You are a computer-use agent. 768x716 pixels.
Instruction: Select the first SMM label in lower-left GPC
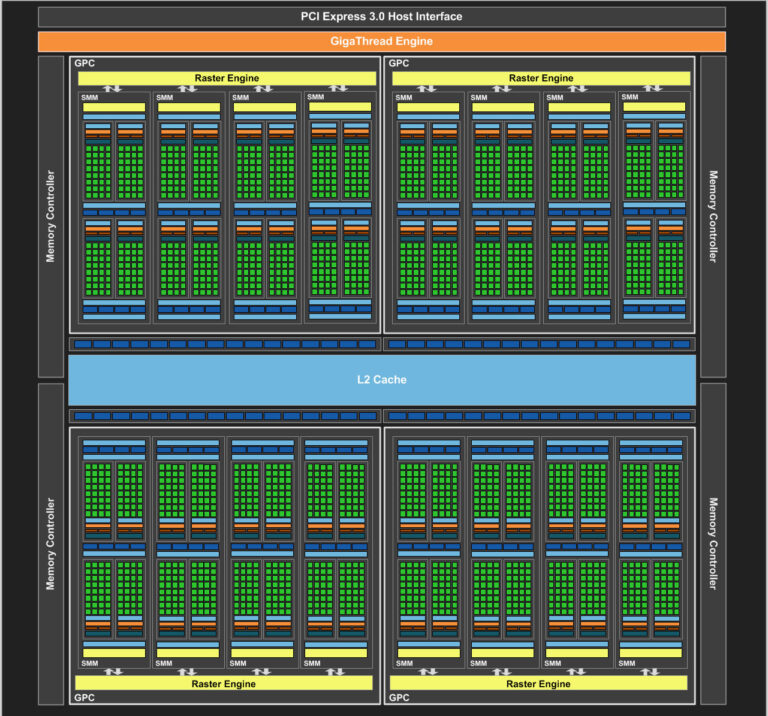[x=90, y=663]
